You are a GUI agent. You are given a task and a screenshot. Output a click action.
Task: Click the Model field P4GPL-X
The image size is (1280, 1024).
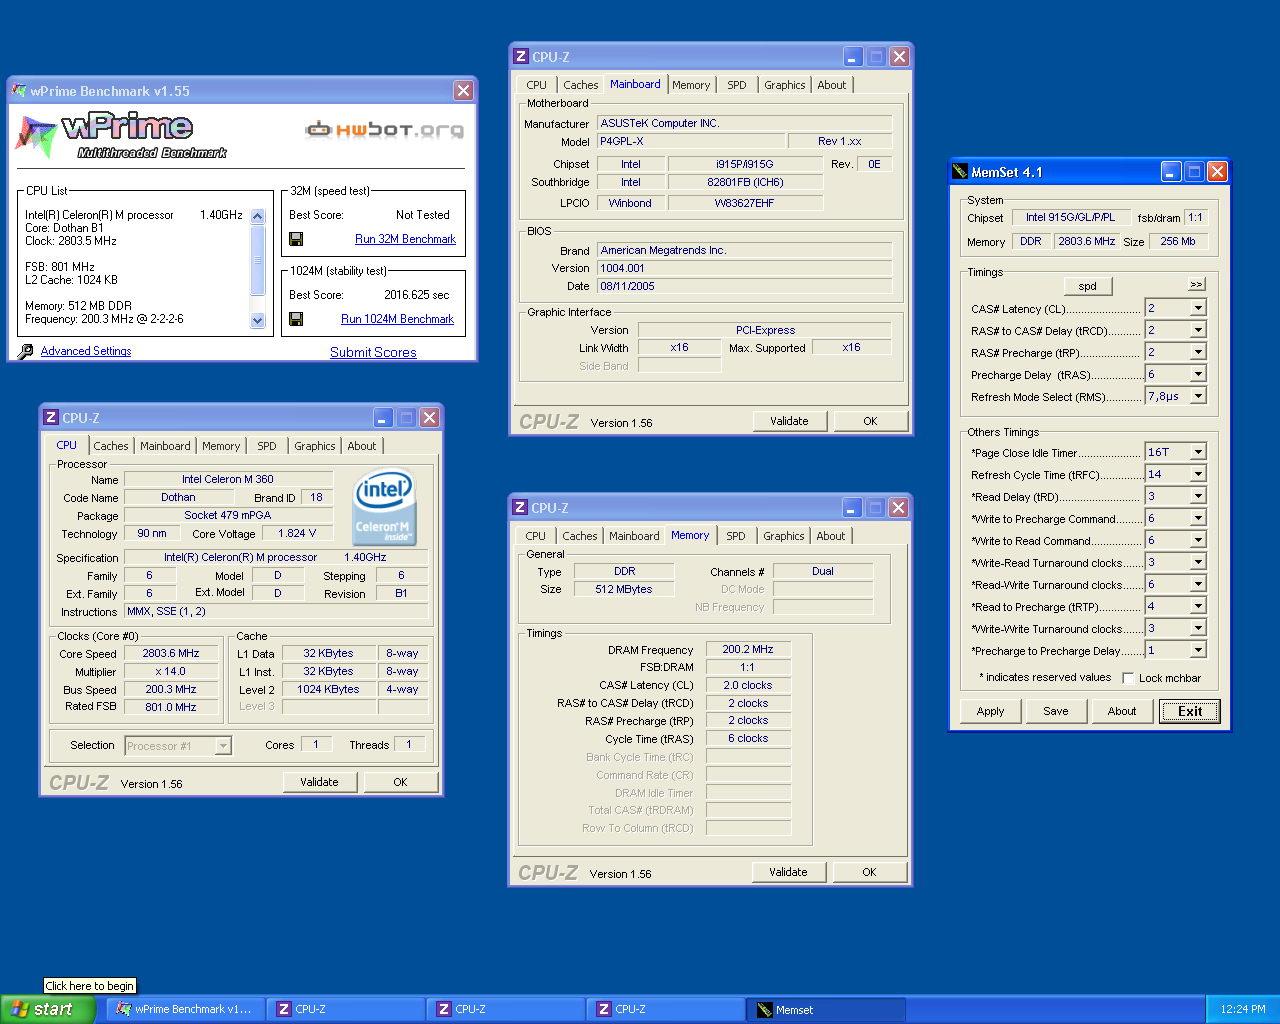point(690,141)
